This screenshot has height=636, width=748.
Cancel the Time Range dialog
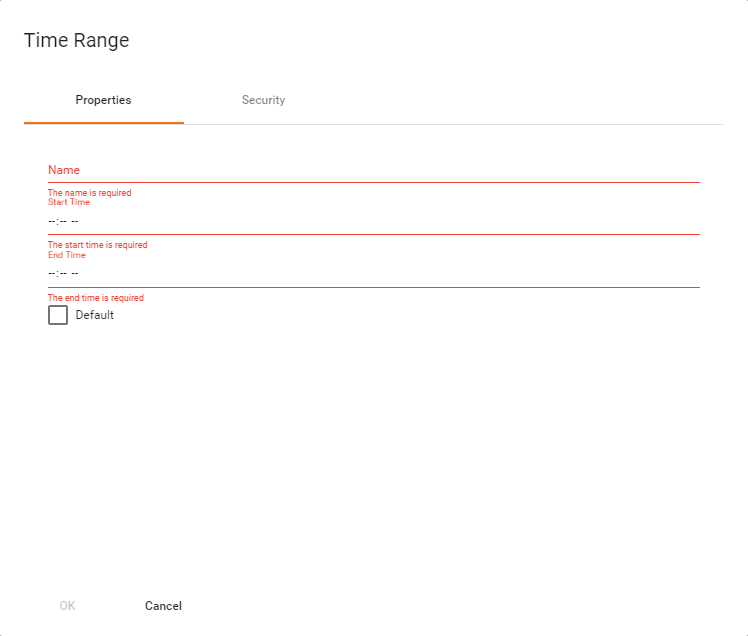pyautogui.click(x=163, y=606)
